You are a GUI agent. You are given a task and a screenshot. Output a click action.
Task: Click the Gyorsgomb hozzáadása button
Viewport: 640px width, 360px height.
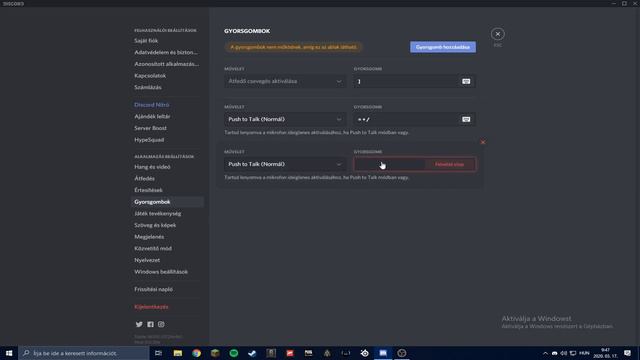pos(443,47)
